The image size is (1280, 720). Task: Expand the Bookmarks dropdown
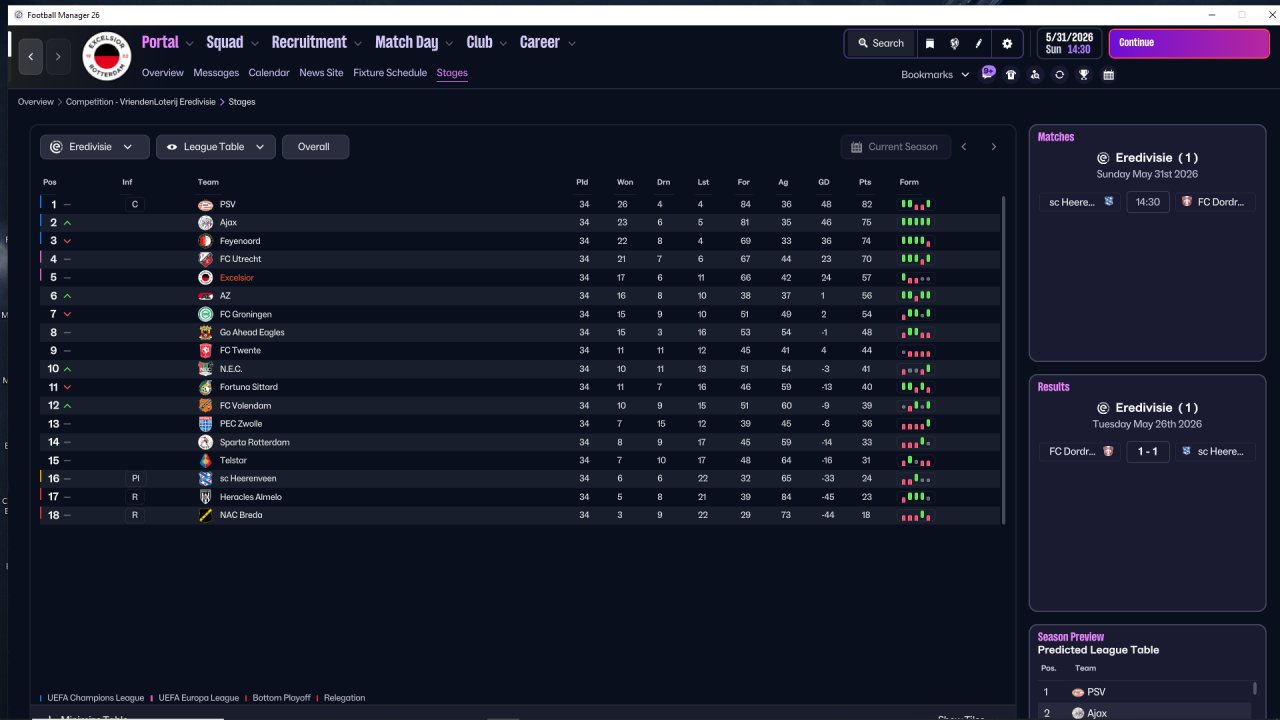936,75
